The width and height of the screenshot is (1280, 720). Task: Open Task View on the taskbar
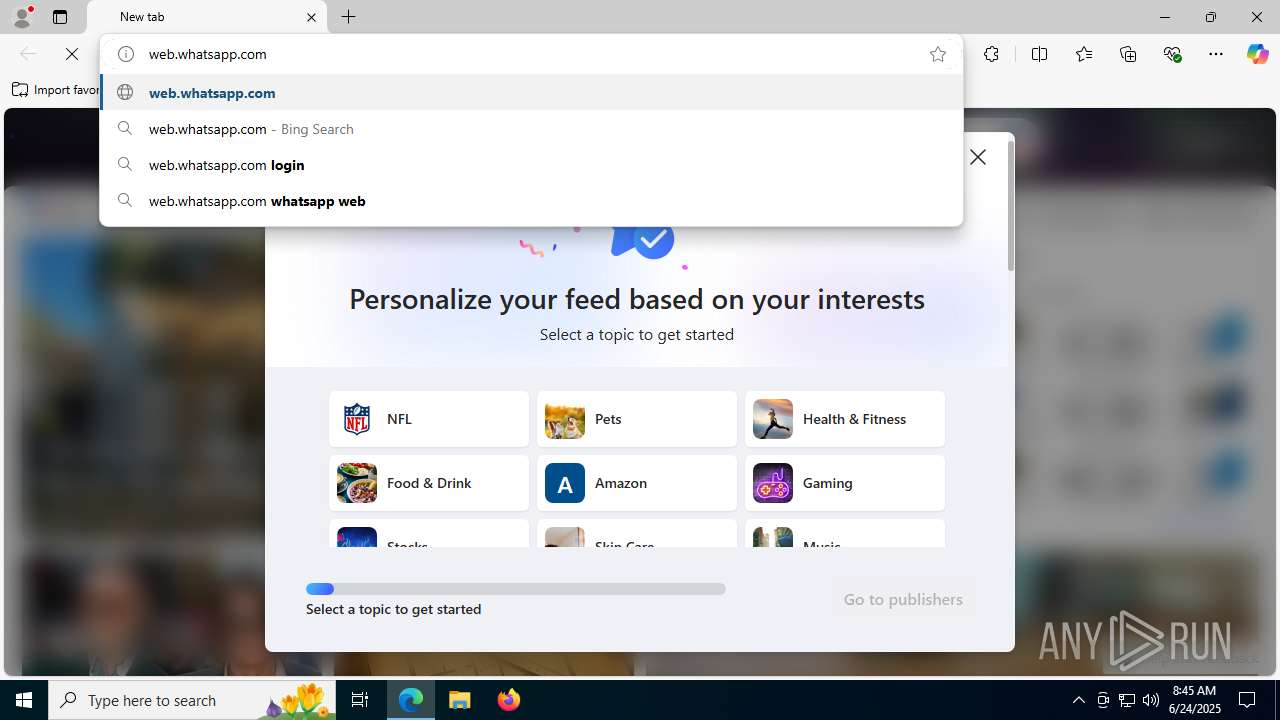361,700
